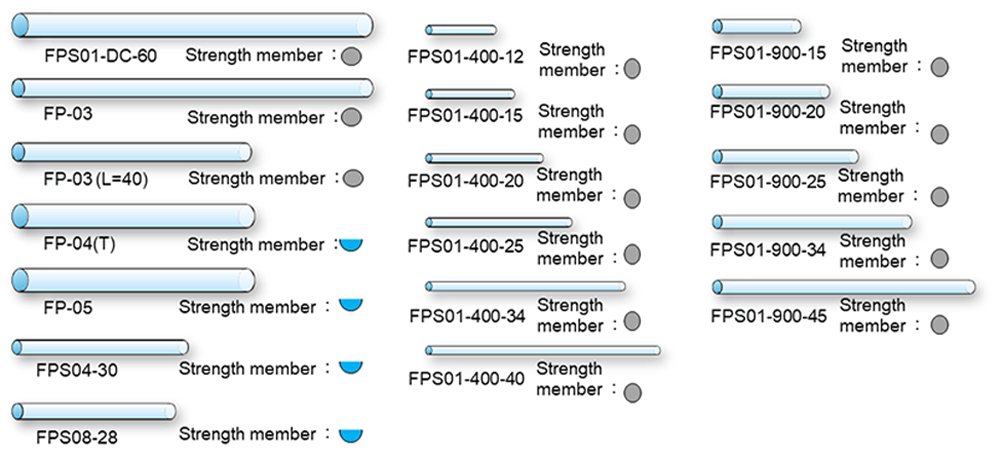Click the FP-03 (L=40) label
1000x459 pixels.
[x=95, y=180]
